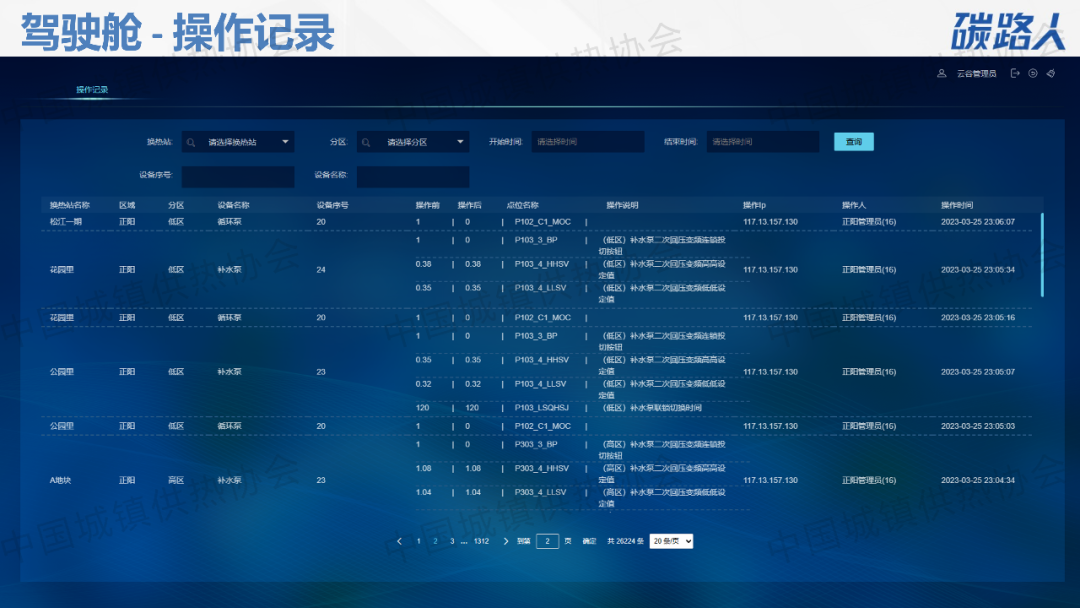Go to previous page using left arrow
Screen dimensions: 1080x608
(x=400, y=541)
